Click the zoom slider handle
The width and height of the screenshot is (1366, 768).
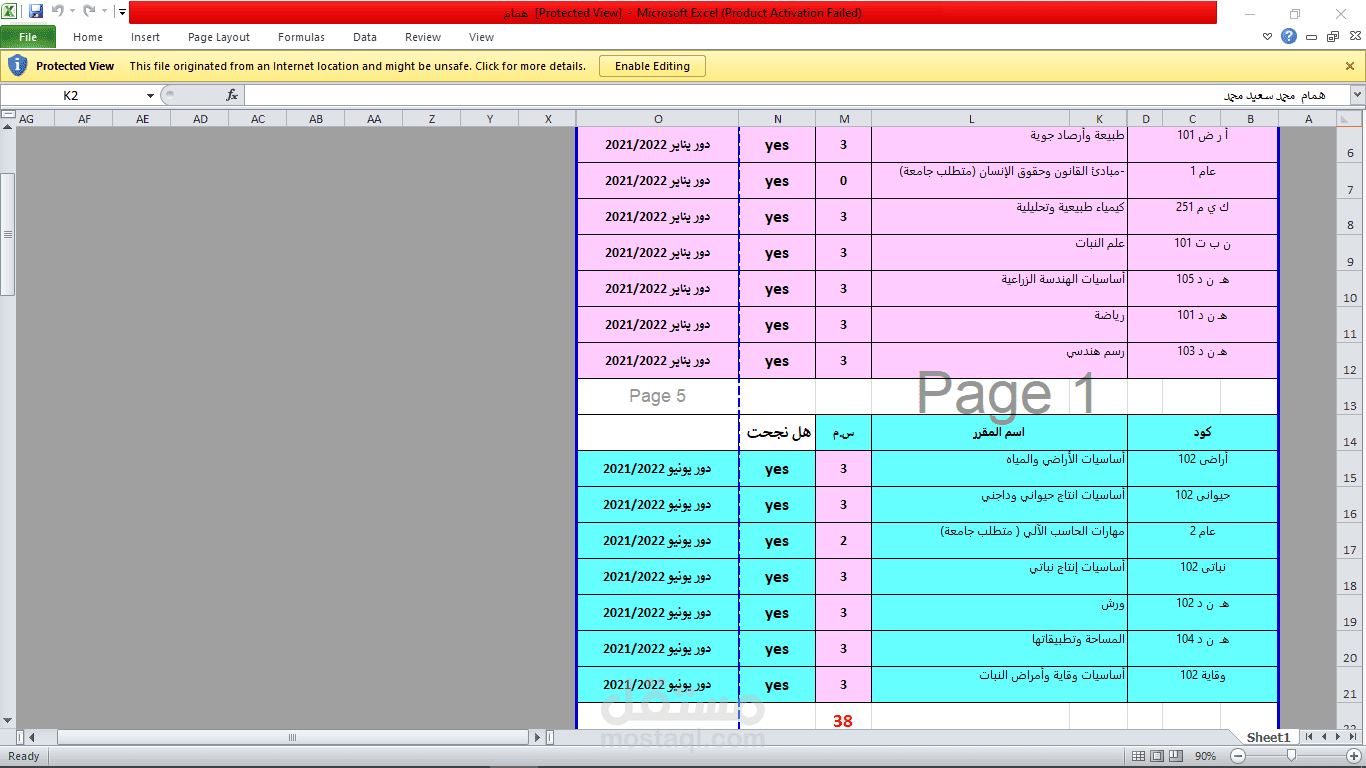point(1290,756)
